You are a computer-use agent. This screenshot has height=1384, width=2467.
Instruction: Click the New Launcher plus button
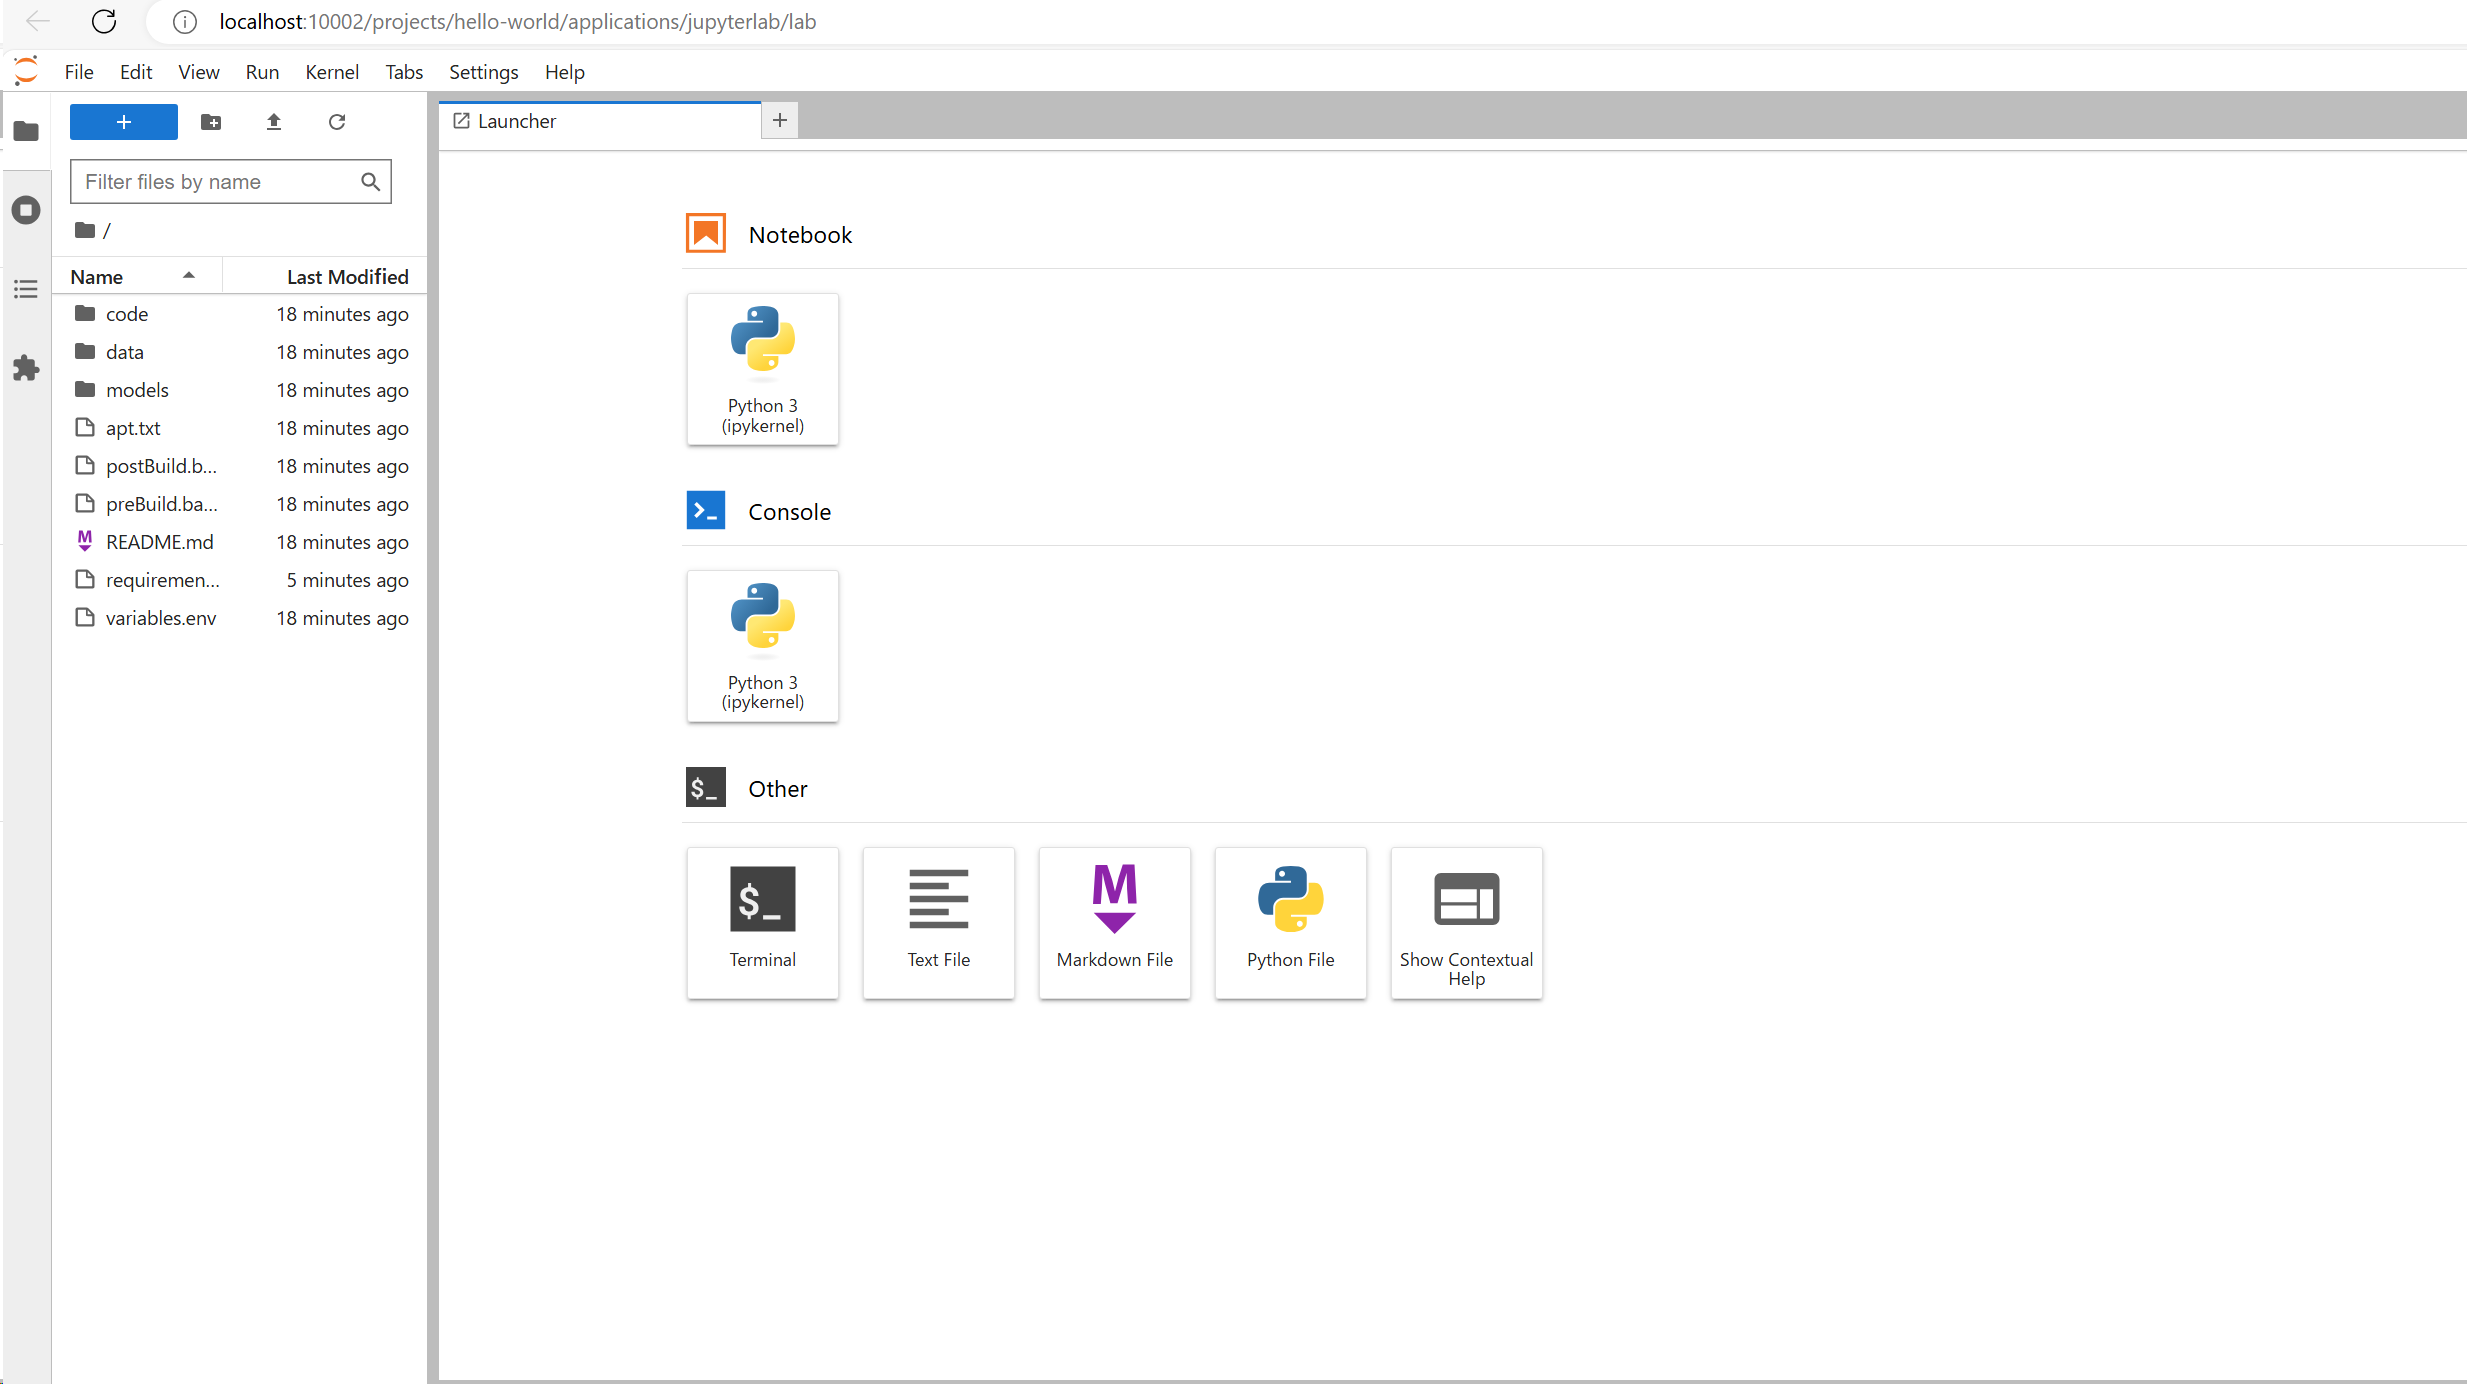123,122
